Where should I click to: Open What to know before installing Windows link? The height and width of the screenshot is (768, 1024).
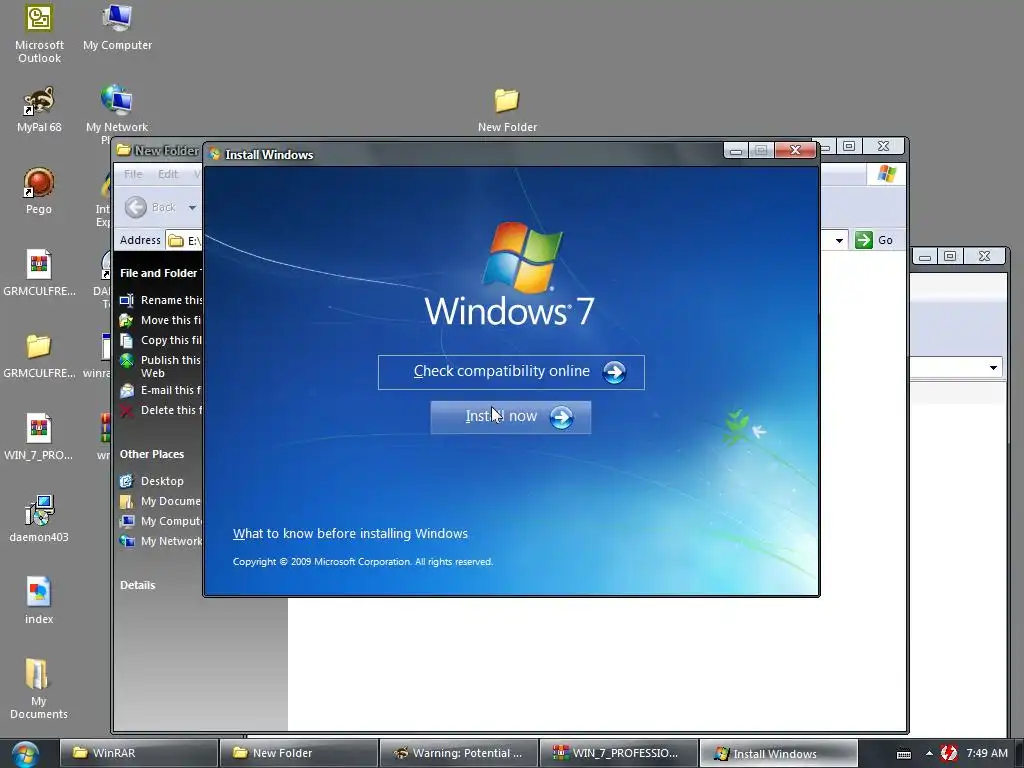click(x=350, y=534)
